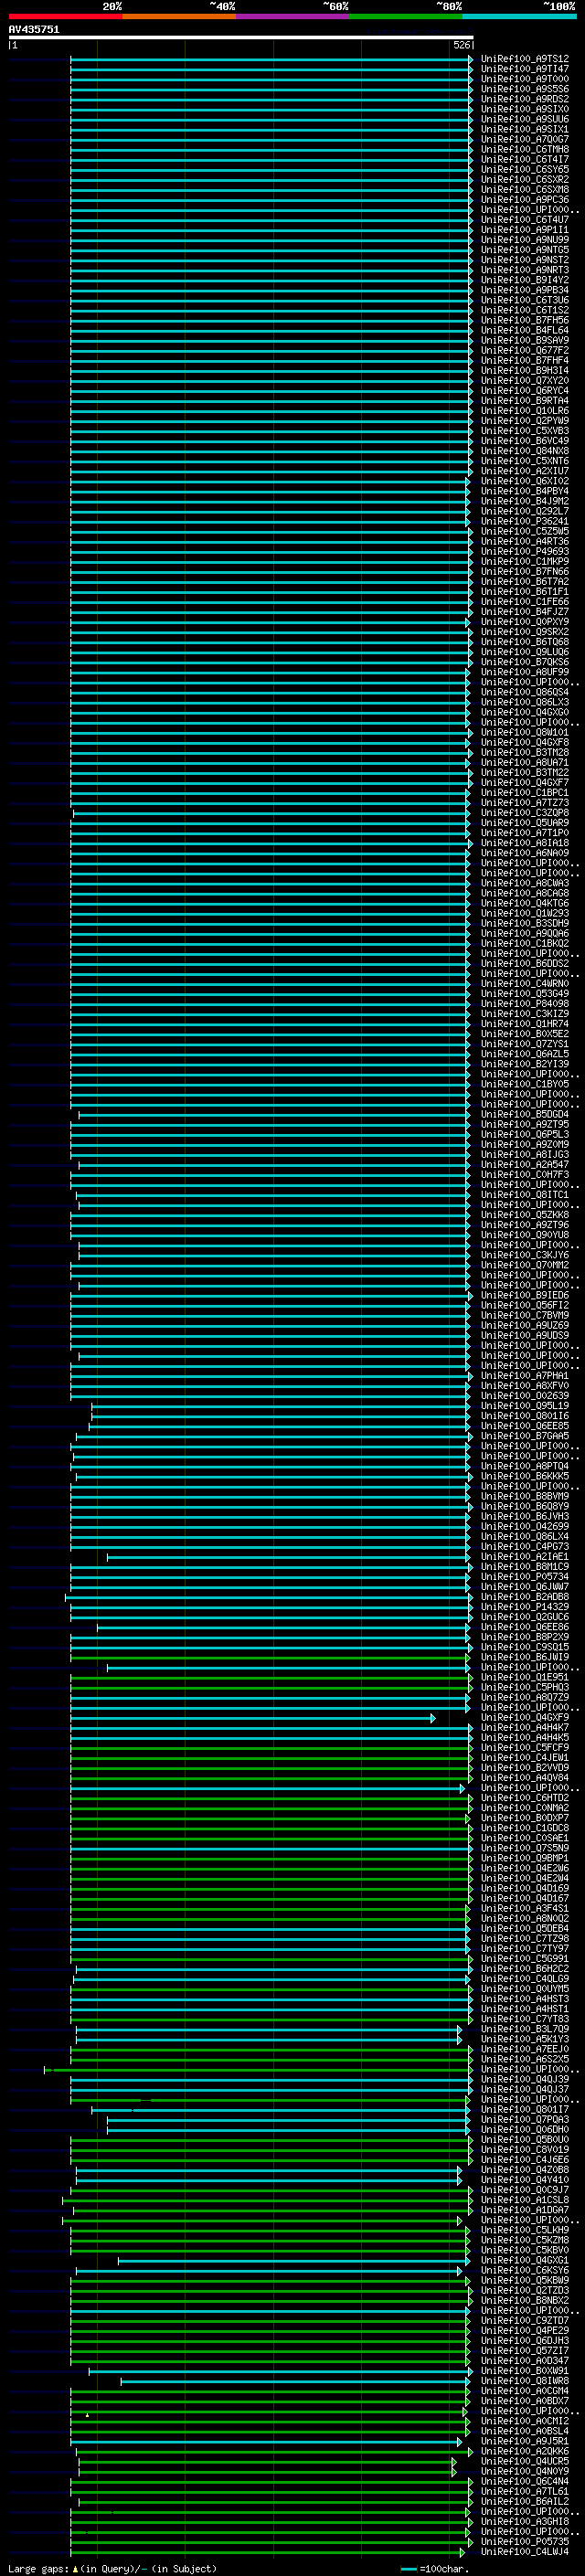585x2576 pixels.
Task: Select hit UniRef100_C6SY65
Action: 525,169
